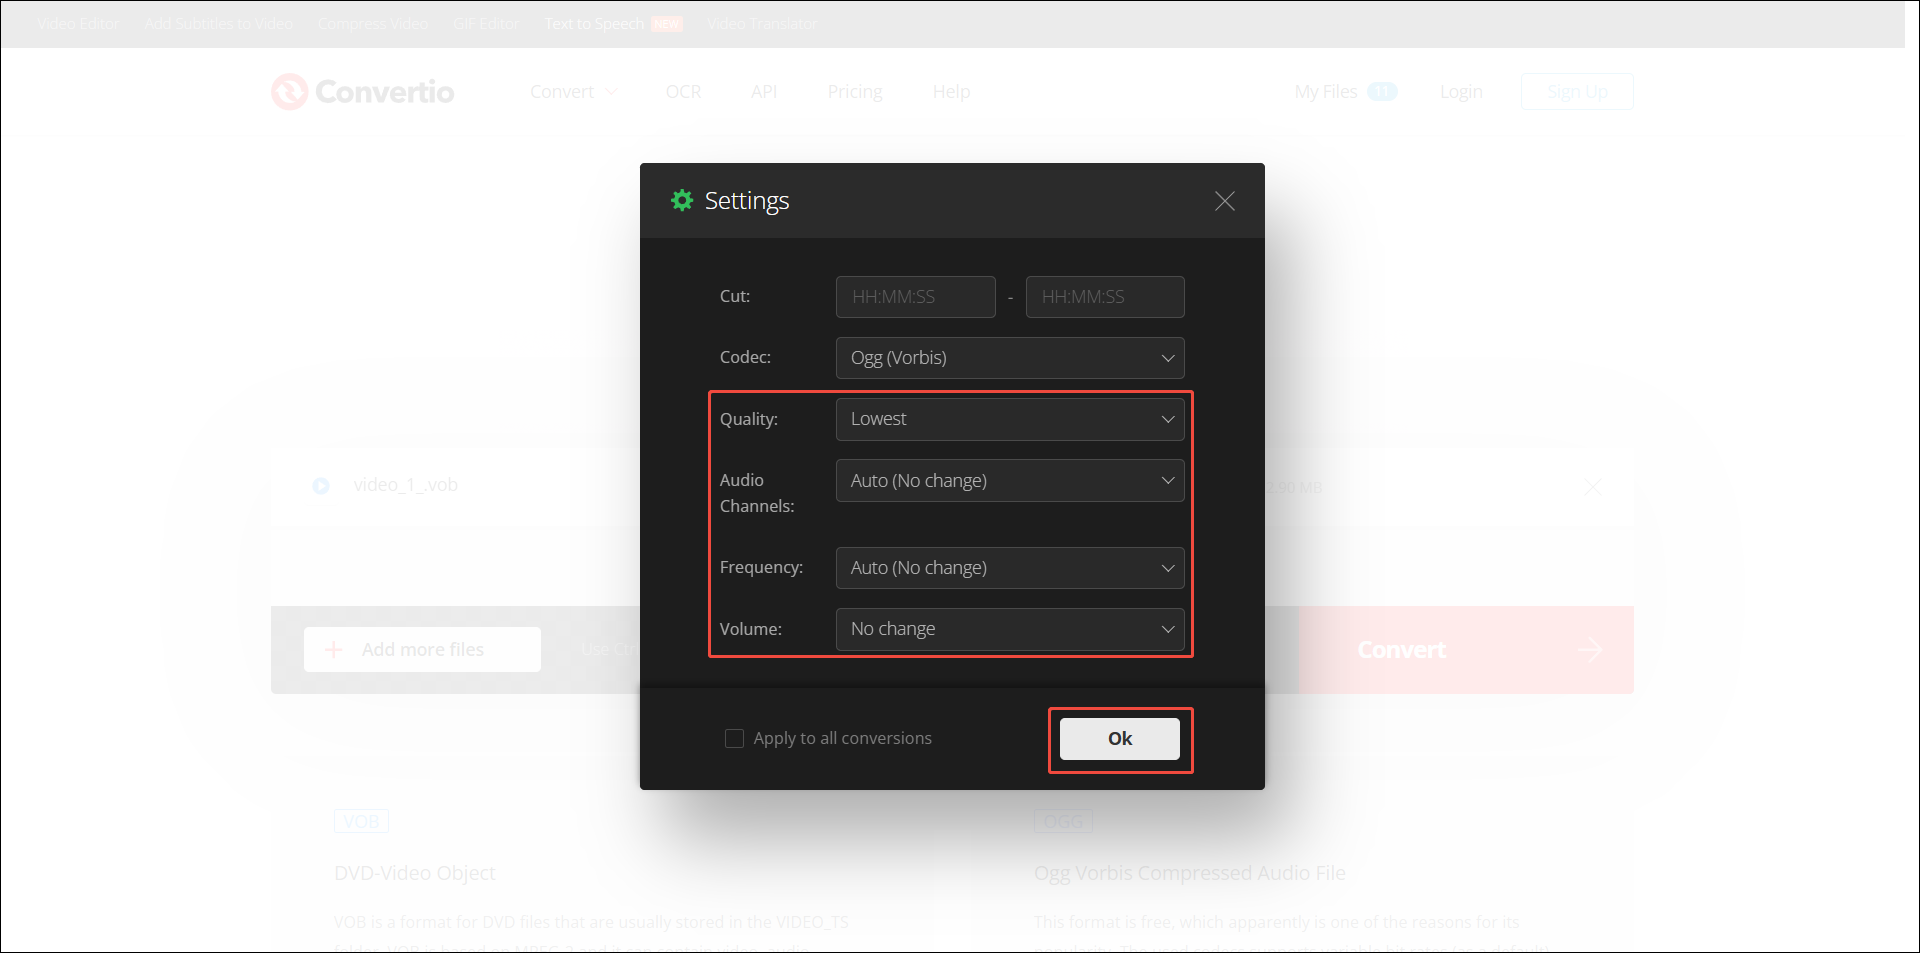Close the Settings dialog with the X
The image size is (1920, 953).
(1224, 201)
